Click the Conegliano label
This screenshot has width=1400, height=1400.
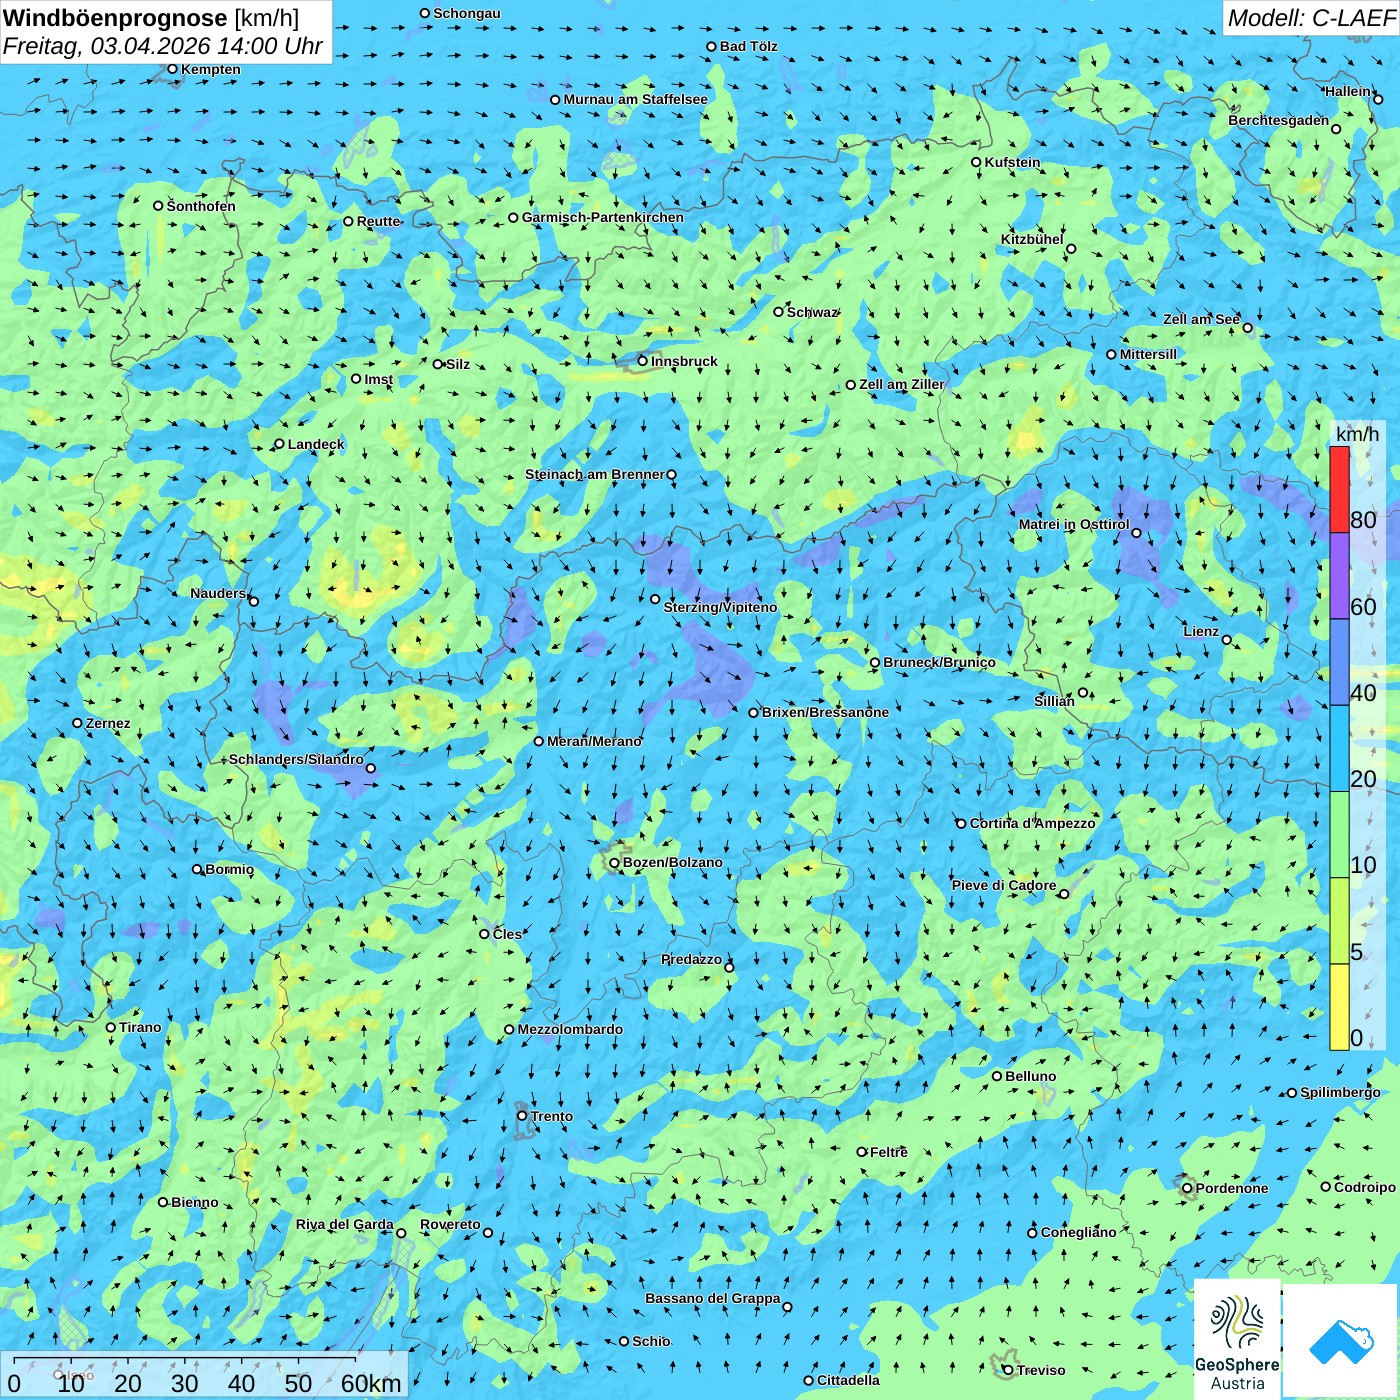tap(1078, 1232)
